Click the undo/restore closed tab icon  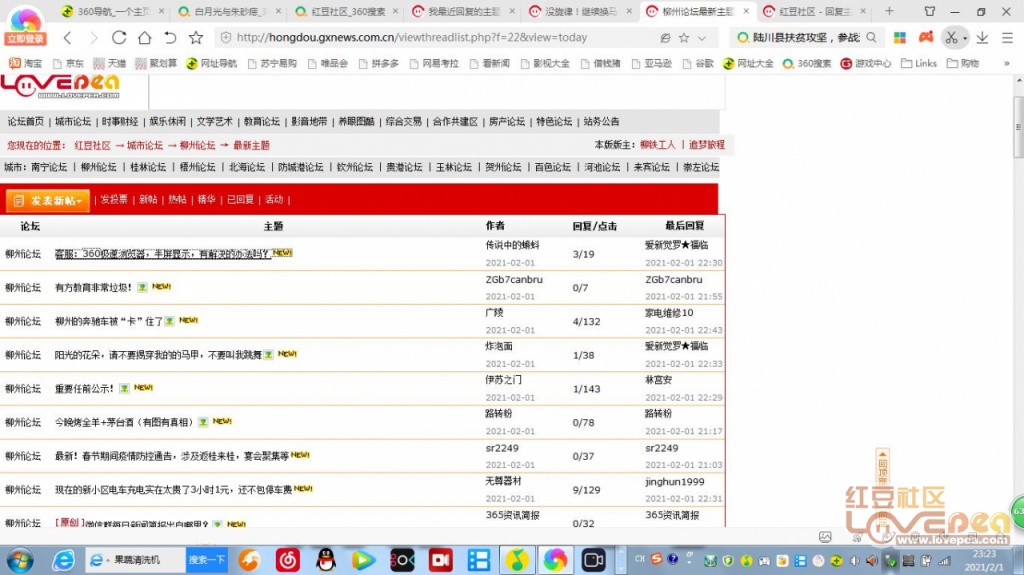click(170, 38)
